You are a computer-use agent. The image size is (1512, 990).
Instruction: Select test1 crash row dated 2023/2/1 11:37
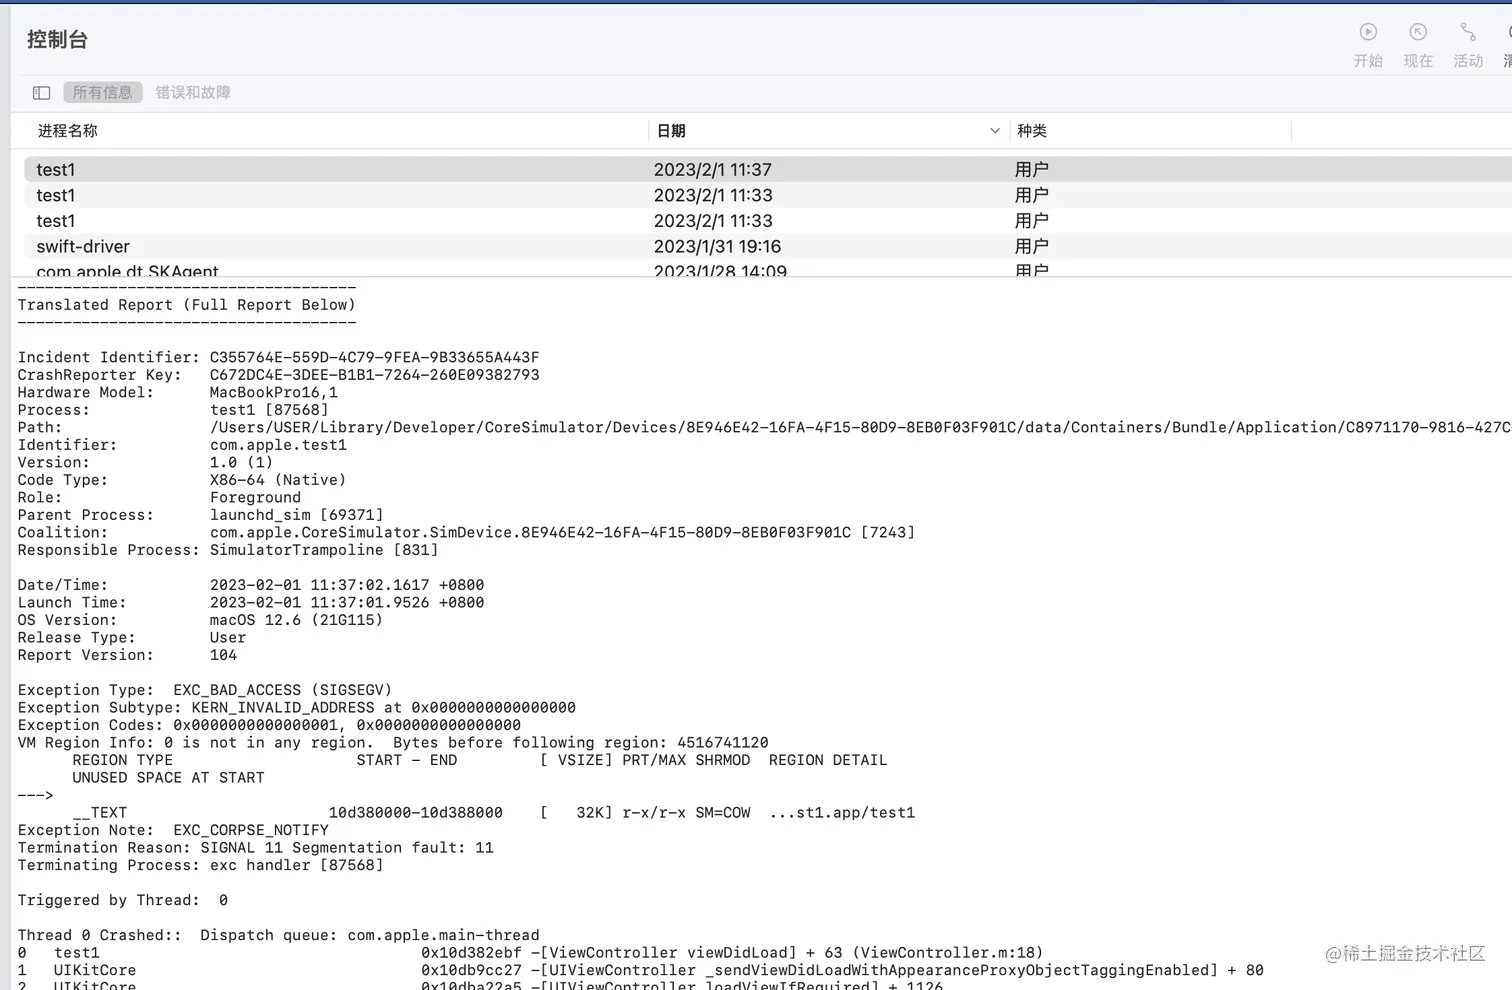768,169
